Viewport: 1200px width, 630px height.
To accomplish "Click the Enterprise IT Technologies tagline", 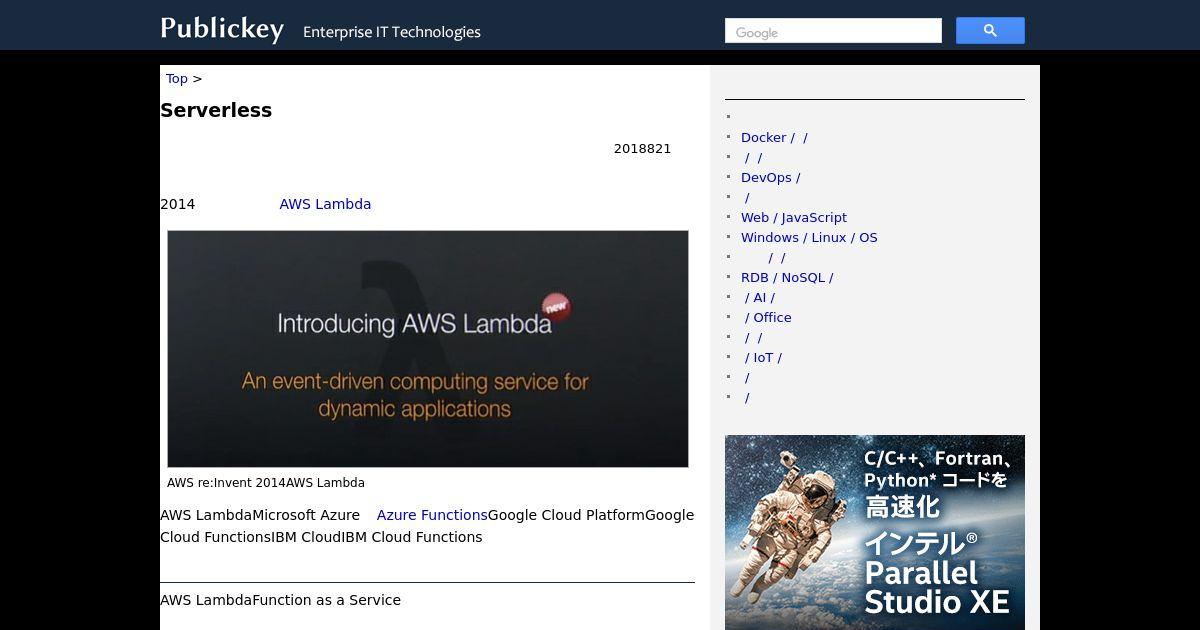I will (392, 32).
